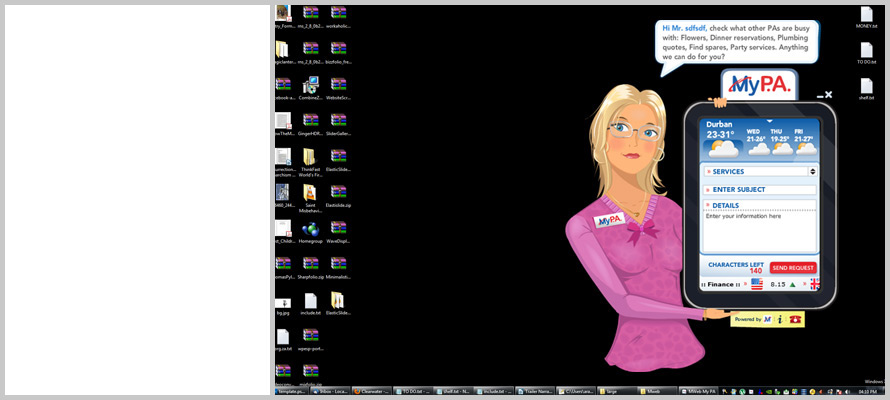The width and height of the screenshot is (890, 400).
Task: Open GingerHDR archive icon
Action: pos(310,124)
